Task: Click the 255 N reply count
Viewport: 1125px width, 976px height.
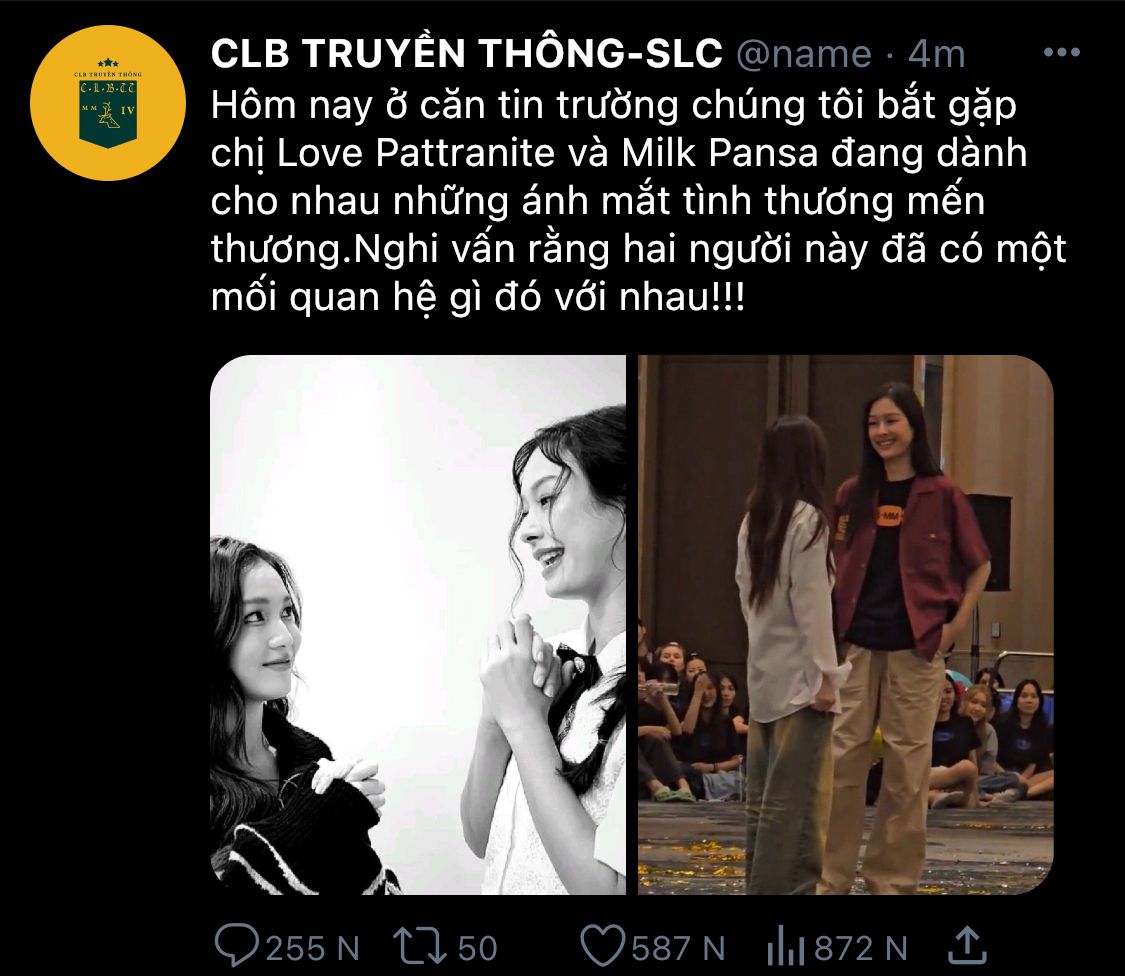Action: (x=312, y=948)
